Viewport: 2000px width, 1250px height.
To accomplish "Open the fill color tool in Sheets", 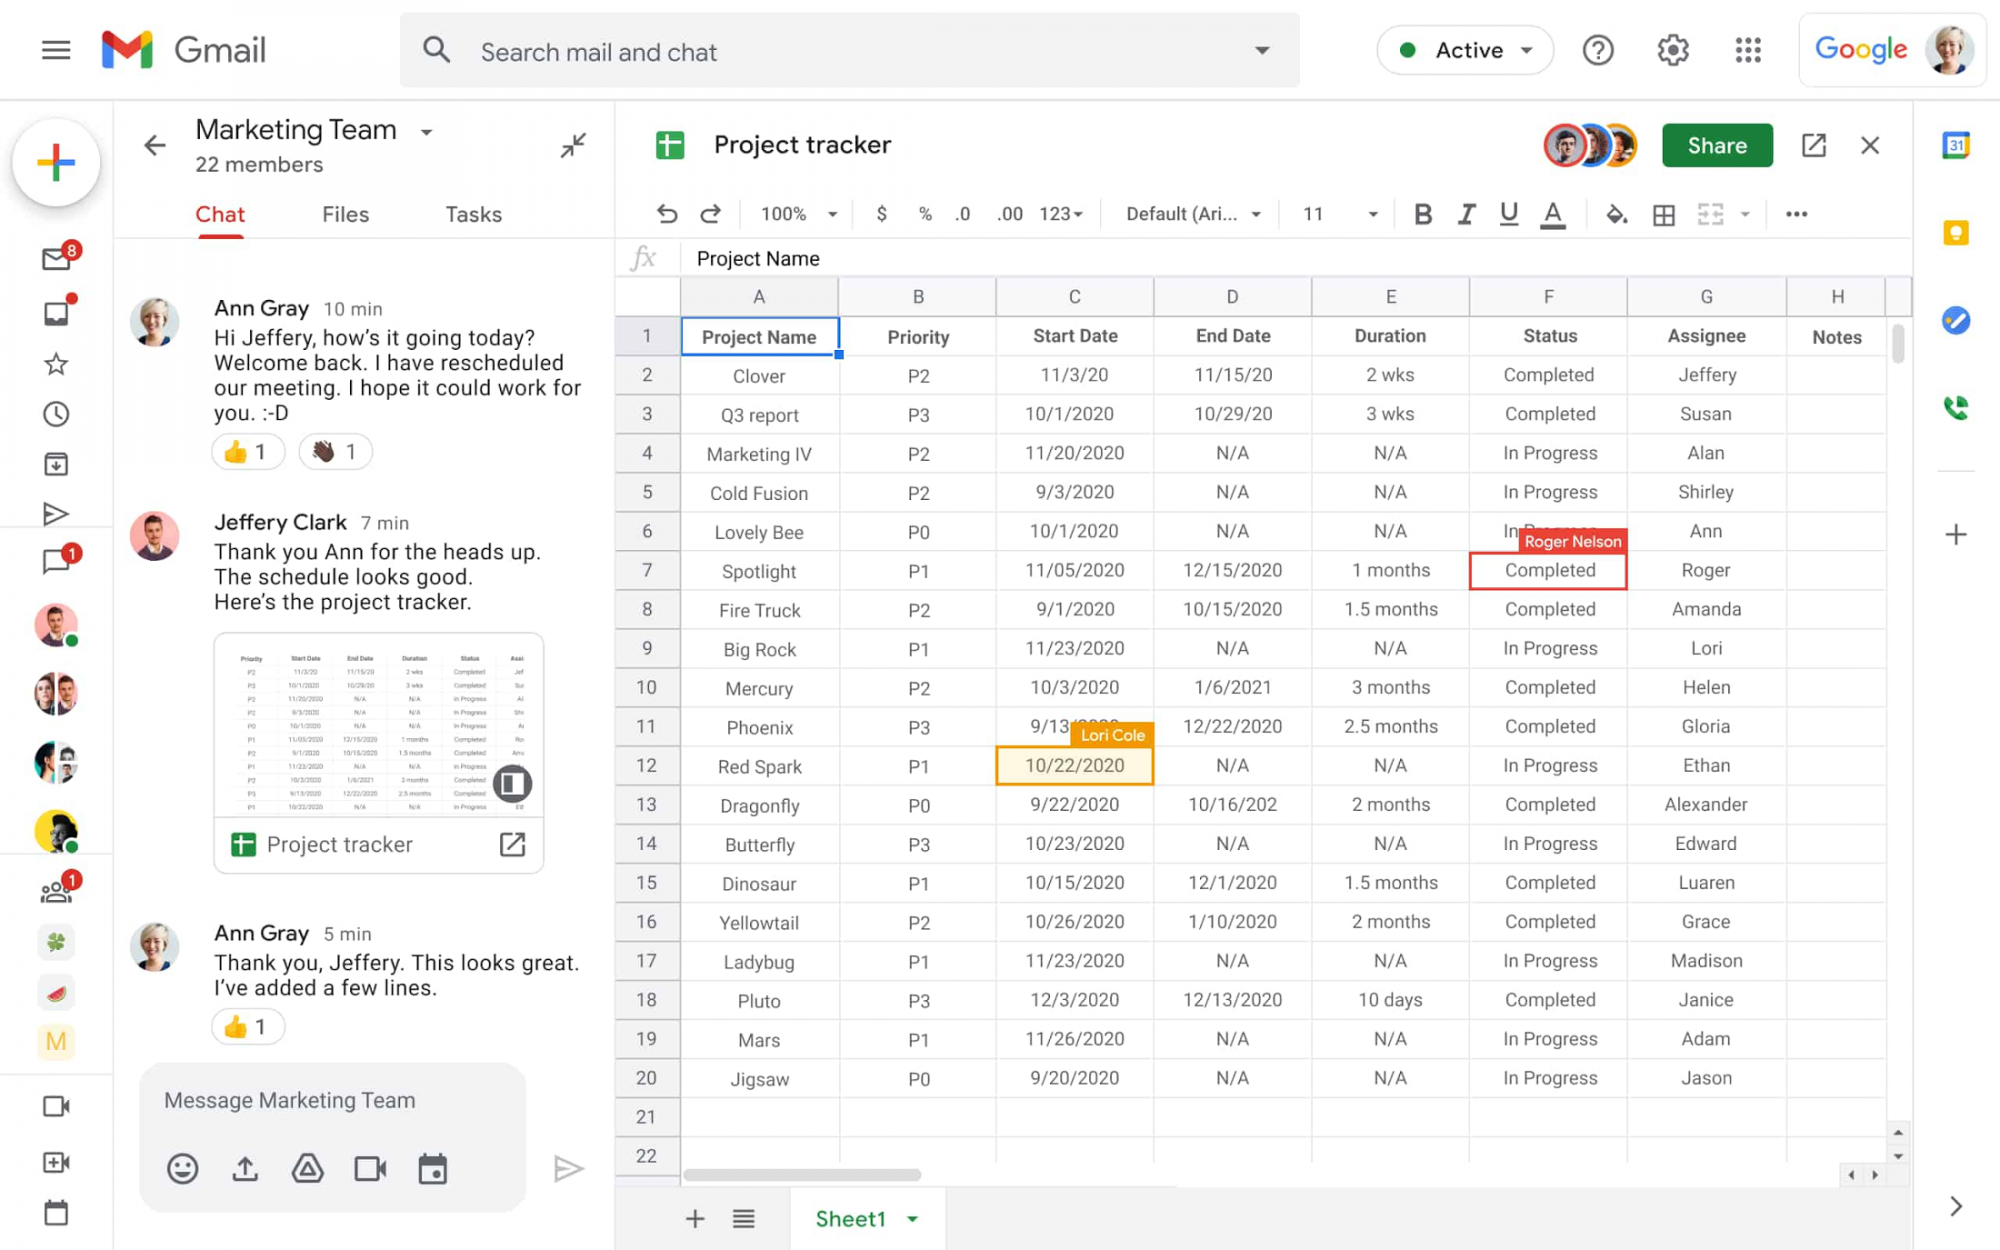I will click(x=1616, y=213).
